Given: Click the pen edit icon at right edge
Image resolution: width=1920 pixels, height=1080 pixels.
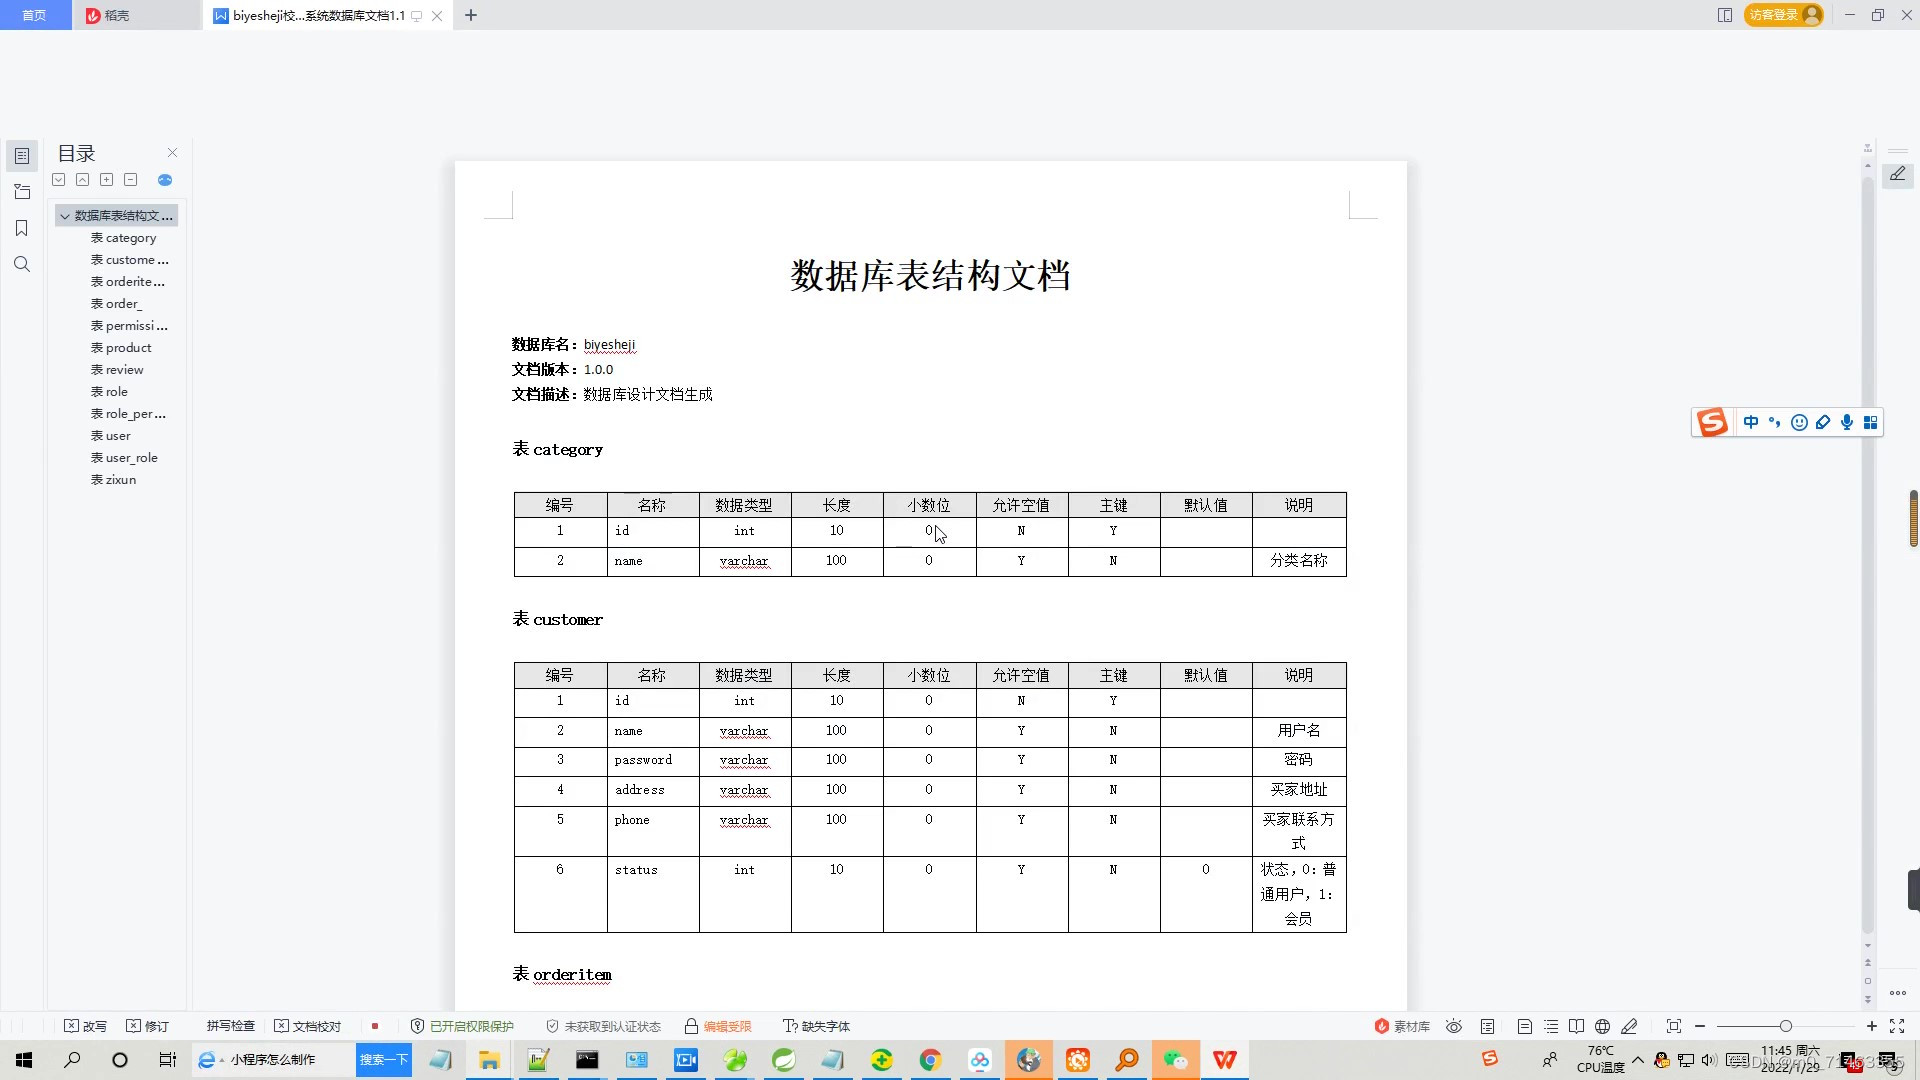Looking at the screenshot, I should point(1897,175).
